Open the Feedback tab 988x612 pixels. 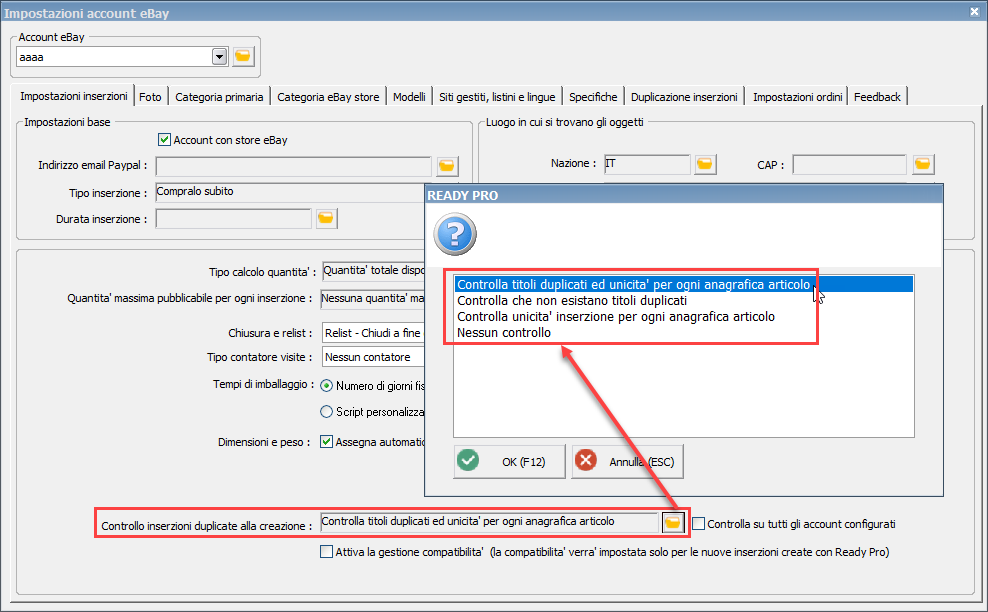tap(877, 97)
